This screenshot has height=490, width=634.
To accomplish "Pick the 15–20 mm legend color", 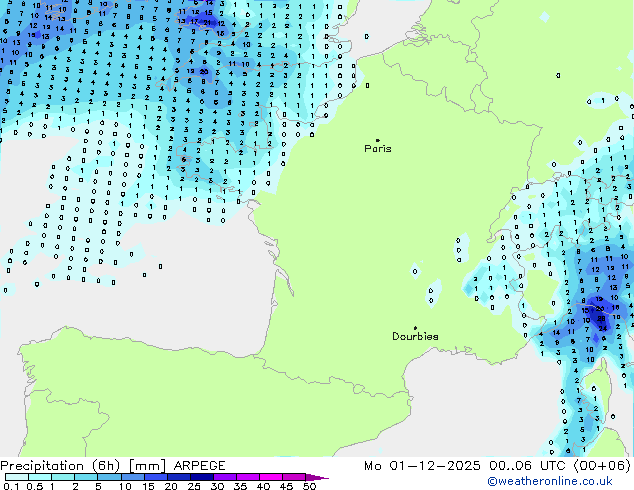I will (x=155, y=477).
